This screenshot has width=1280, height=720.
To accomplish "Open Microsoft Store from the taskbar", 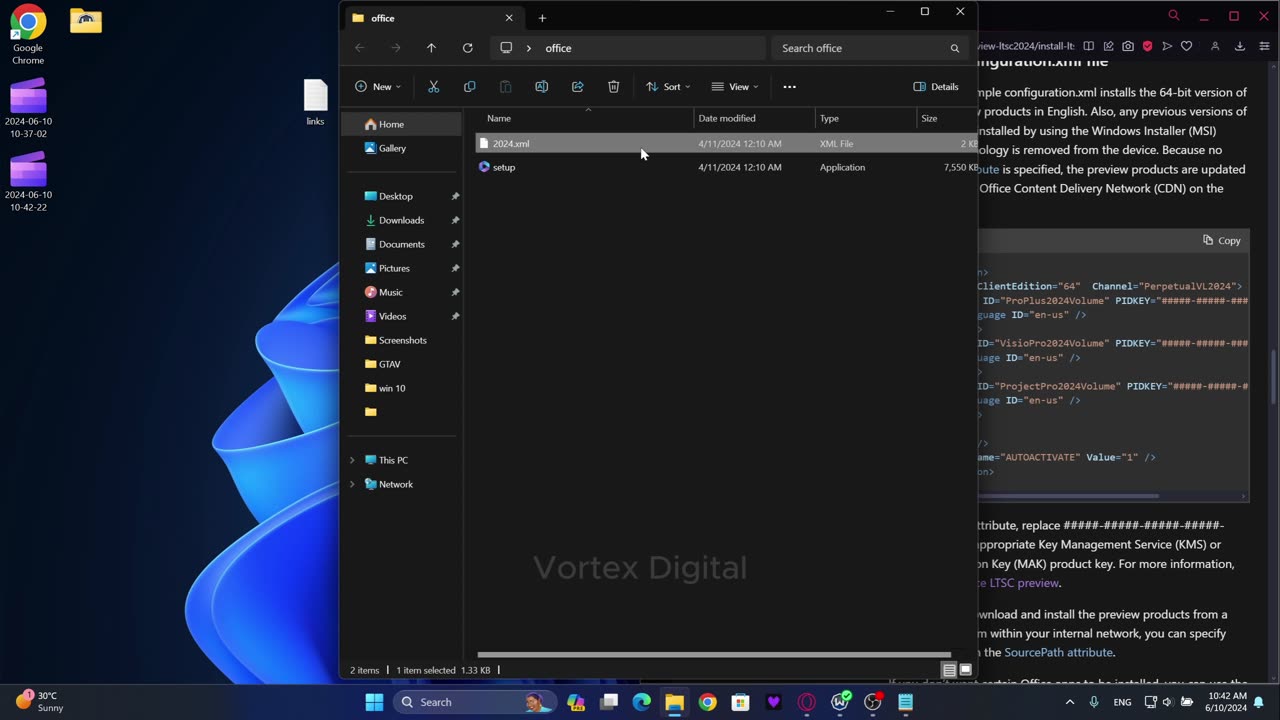I will click(740, 702).
